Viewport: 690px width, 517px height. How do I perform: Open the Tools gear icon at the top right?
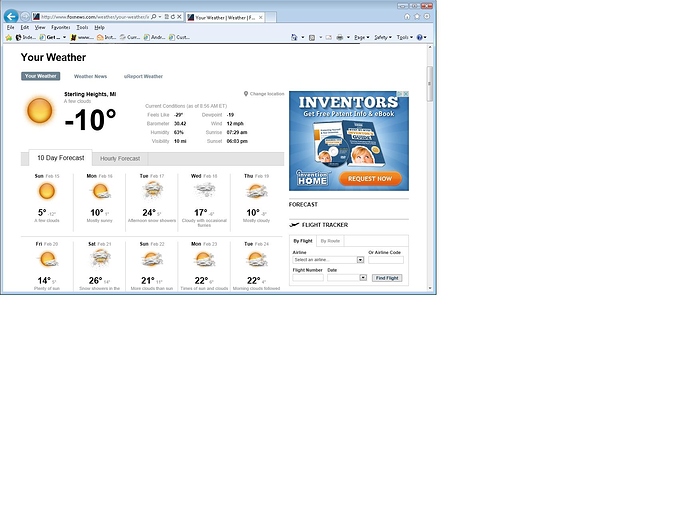click(427, 17)
